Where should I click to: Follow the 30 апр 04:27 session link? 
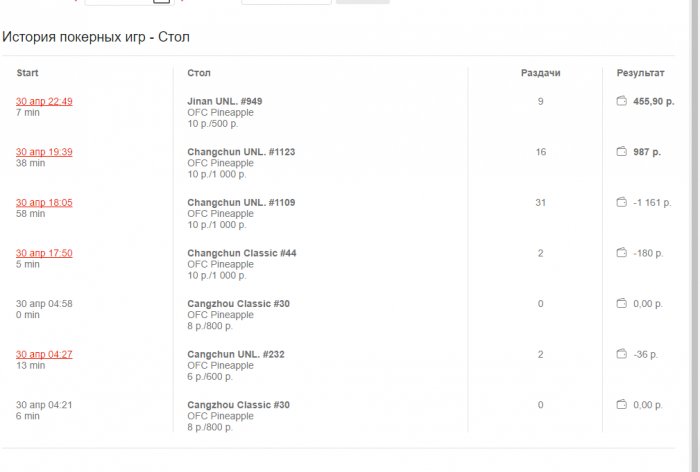coord(44,354)
